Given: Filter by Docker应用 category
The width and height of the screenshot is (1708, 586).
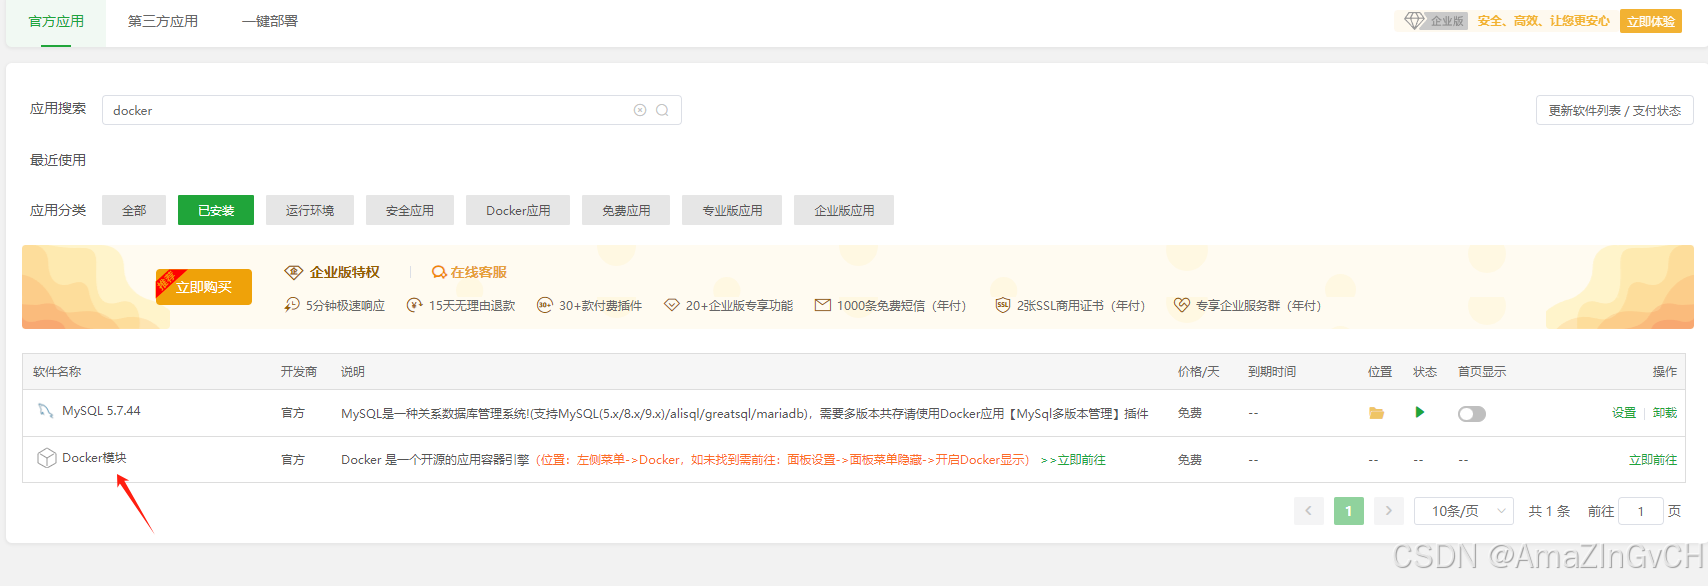Looking at the screenshot, I should click(x=518, y=210).
